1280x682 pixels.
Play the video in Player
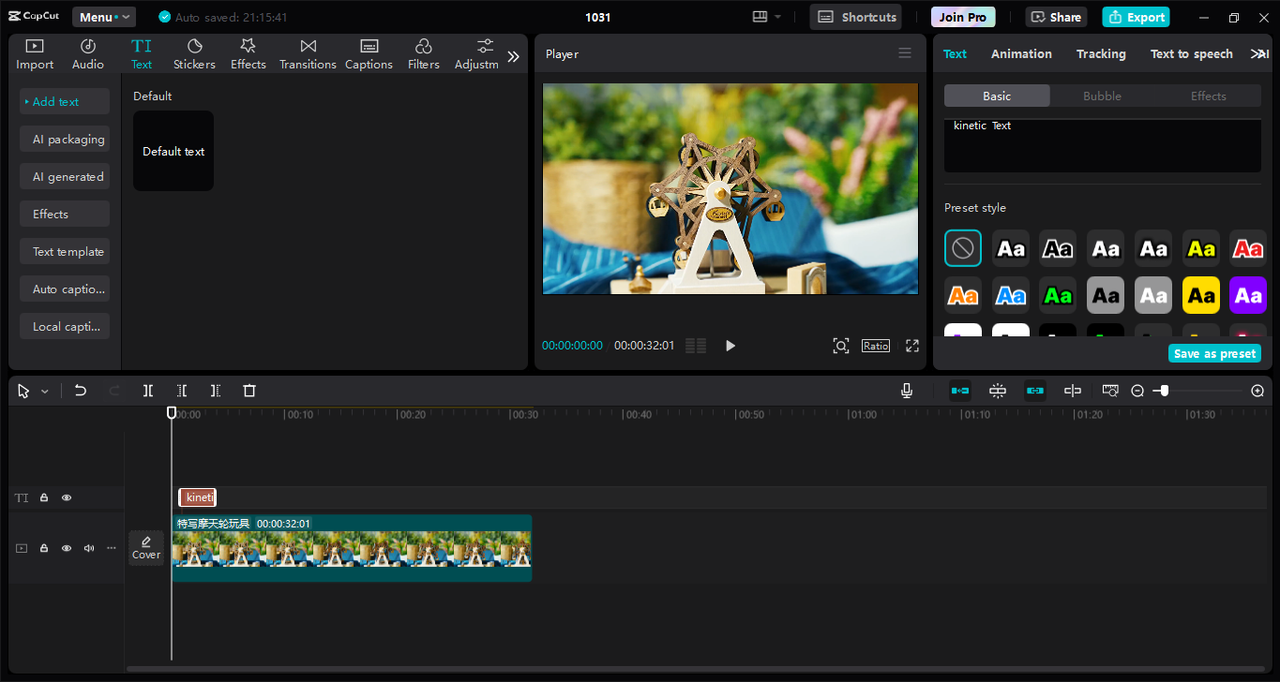coord(730,346)
